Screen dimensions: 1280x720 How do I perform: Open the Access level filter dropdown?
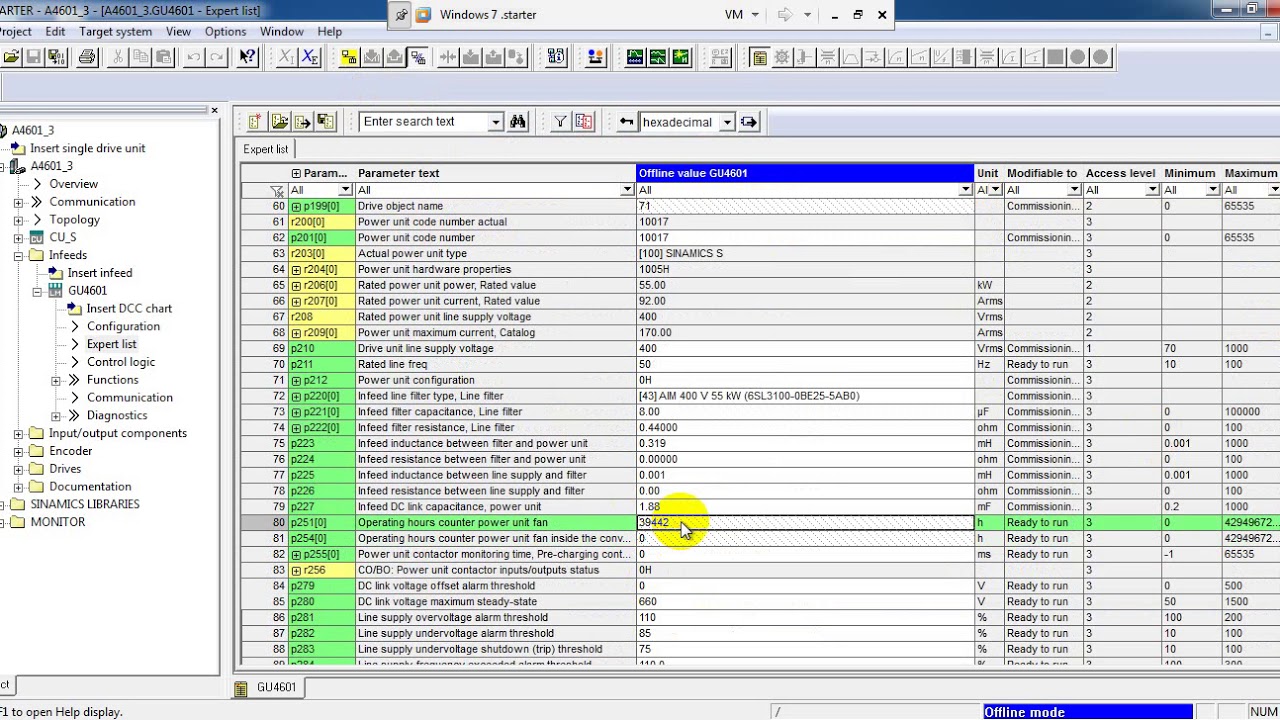(1152, 190)
